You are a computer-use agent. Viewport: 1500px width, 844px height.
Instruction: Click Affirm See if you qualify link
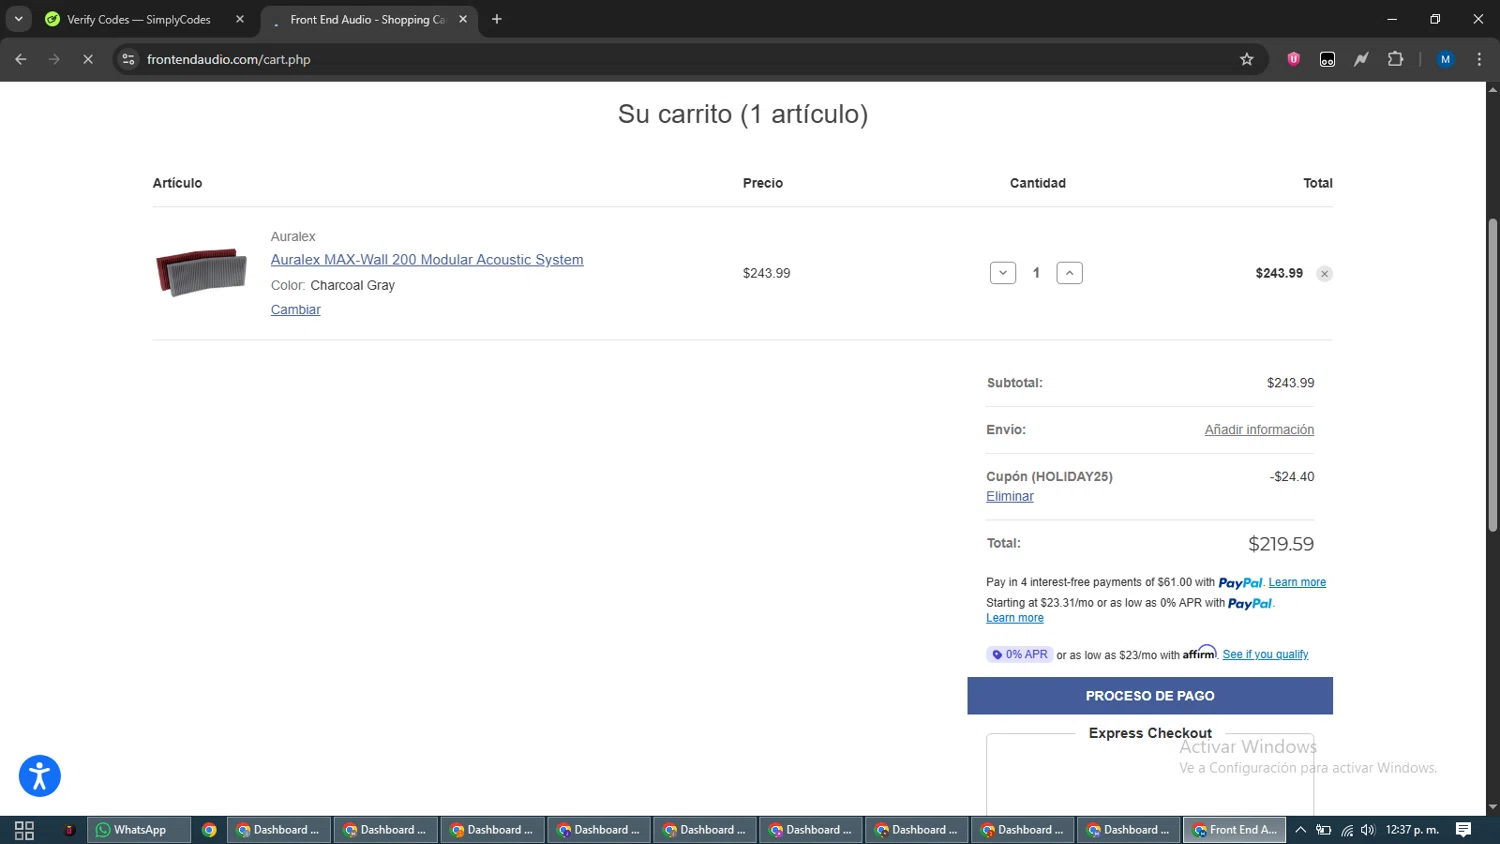[x=1265, y=654]
